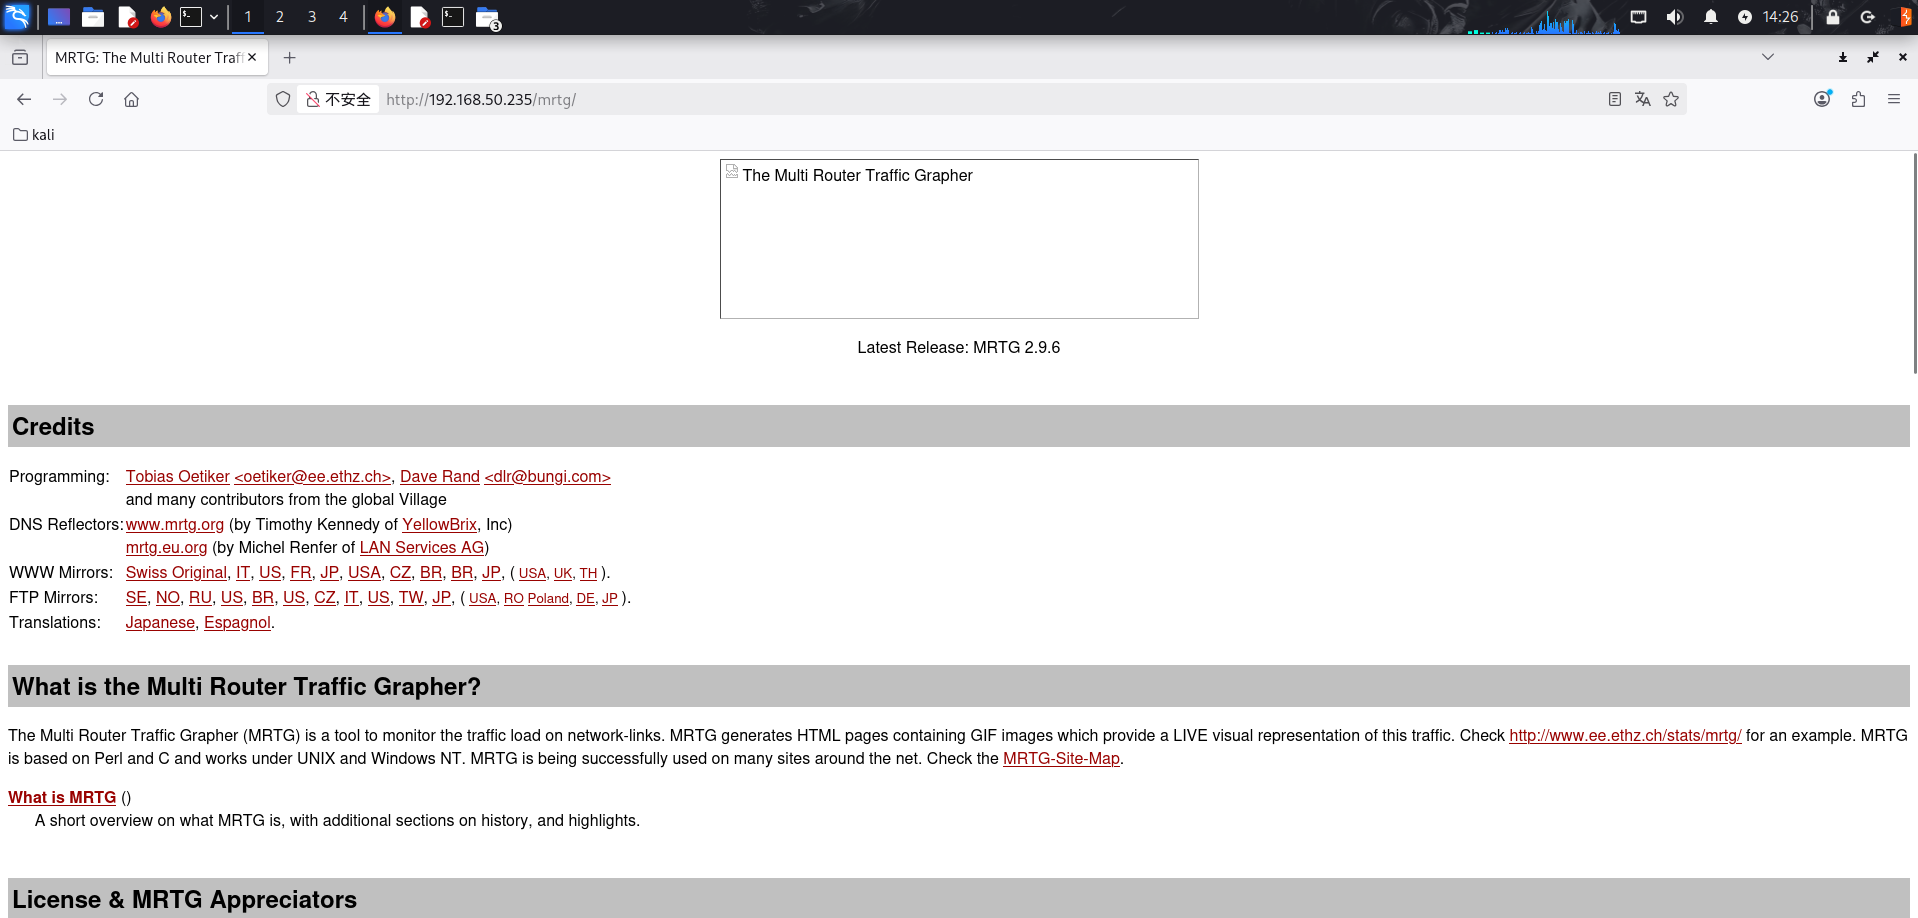This screenshot has width=1918, height=918.
Task: Open the kali bookmarks folder
Action: [x=34, y=135]
